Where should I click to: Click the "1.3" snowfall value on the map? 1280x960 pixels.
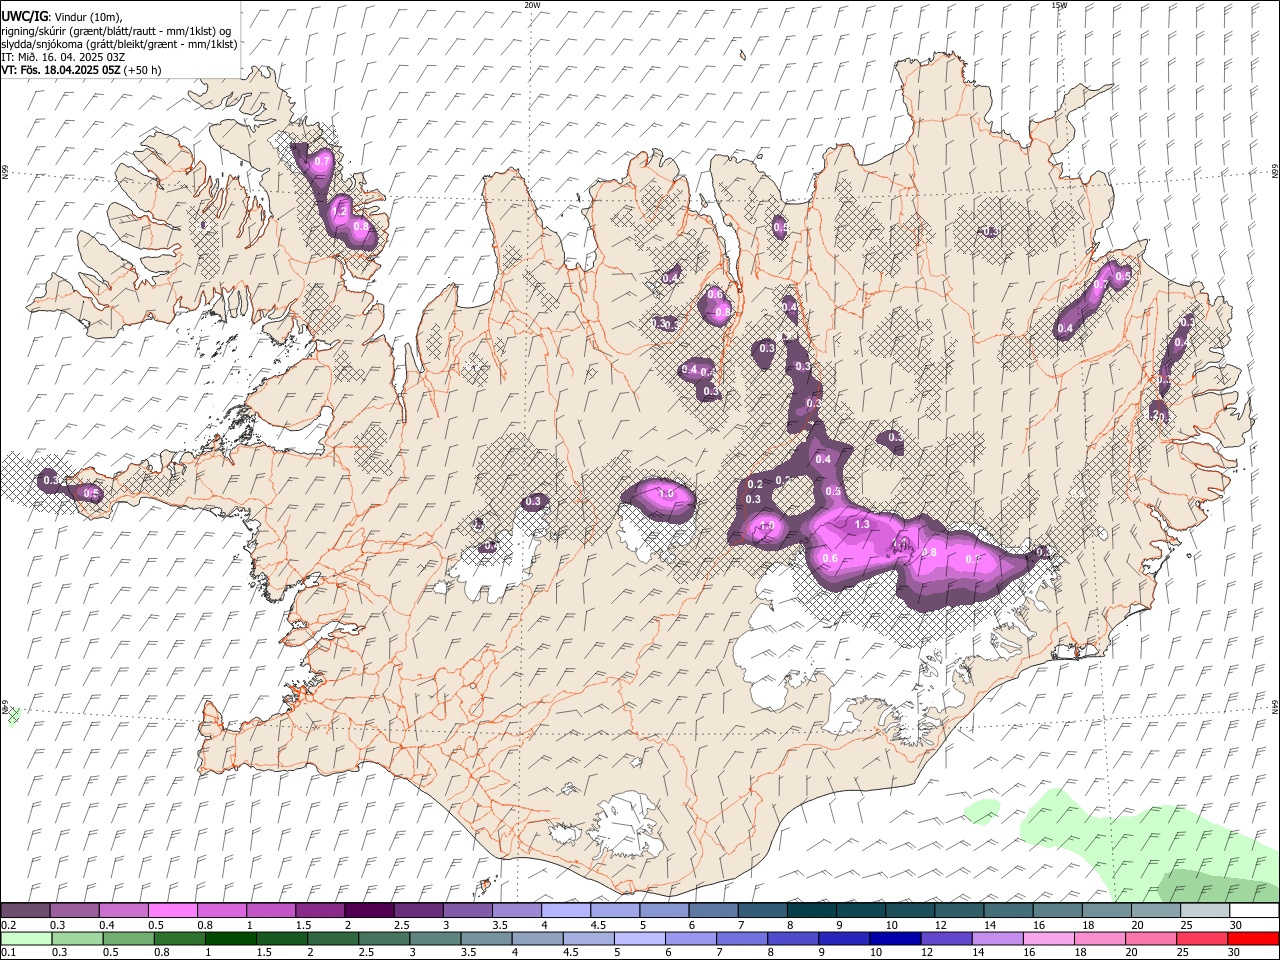[x=862, y=524]
